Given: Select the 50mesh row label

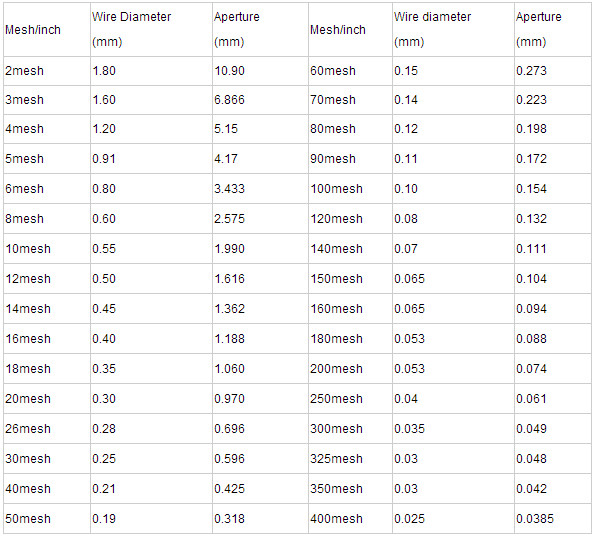Looking at the screenshot, I should (28, 519).
